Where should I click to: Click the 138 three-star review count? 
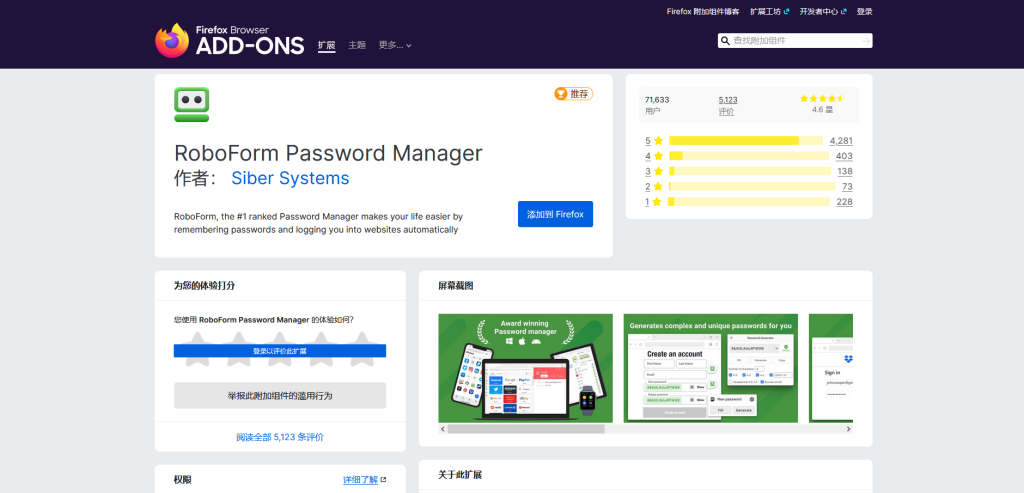(x=845, y=171)
